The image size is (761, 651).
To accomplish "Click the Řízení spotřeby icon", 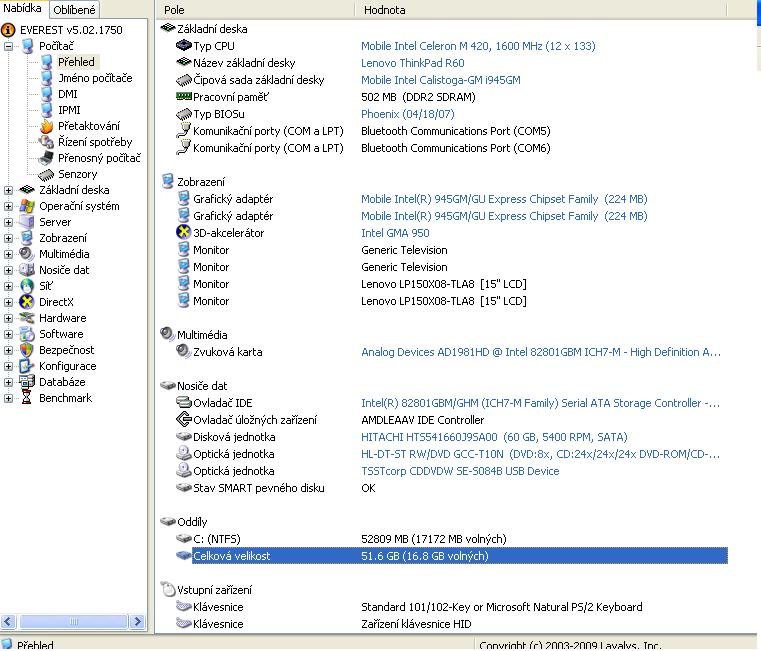I will click(x=46, y=142).
